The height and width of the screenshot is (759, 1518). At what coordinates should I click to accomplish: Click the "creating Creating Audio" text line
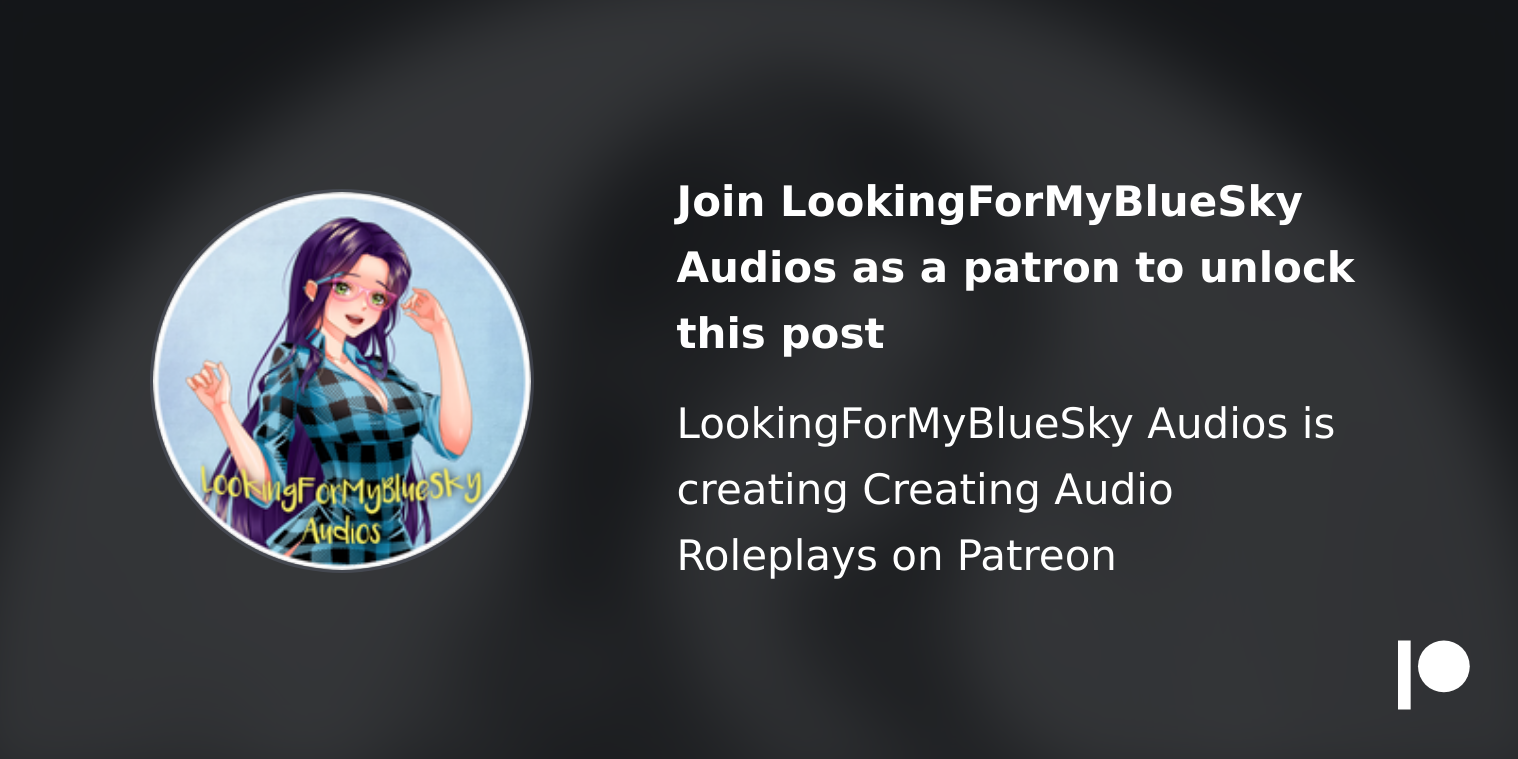(x=924, y=490)
